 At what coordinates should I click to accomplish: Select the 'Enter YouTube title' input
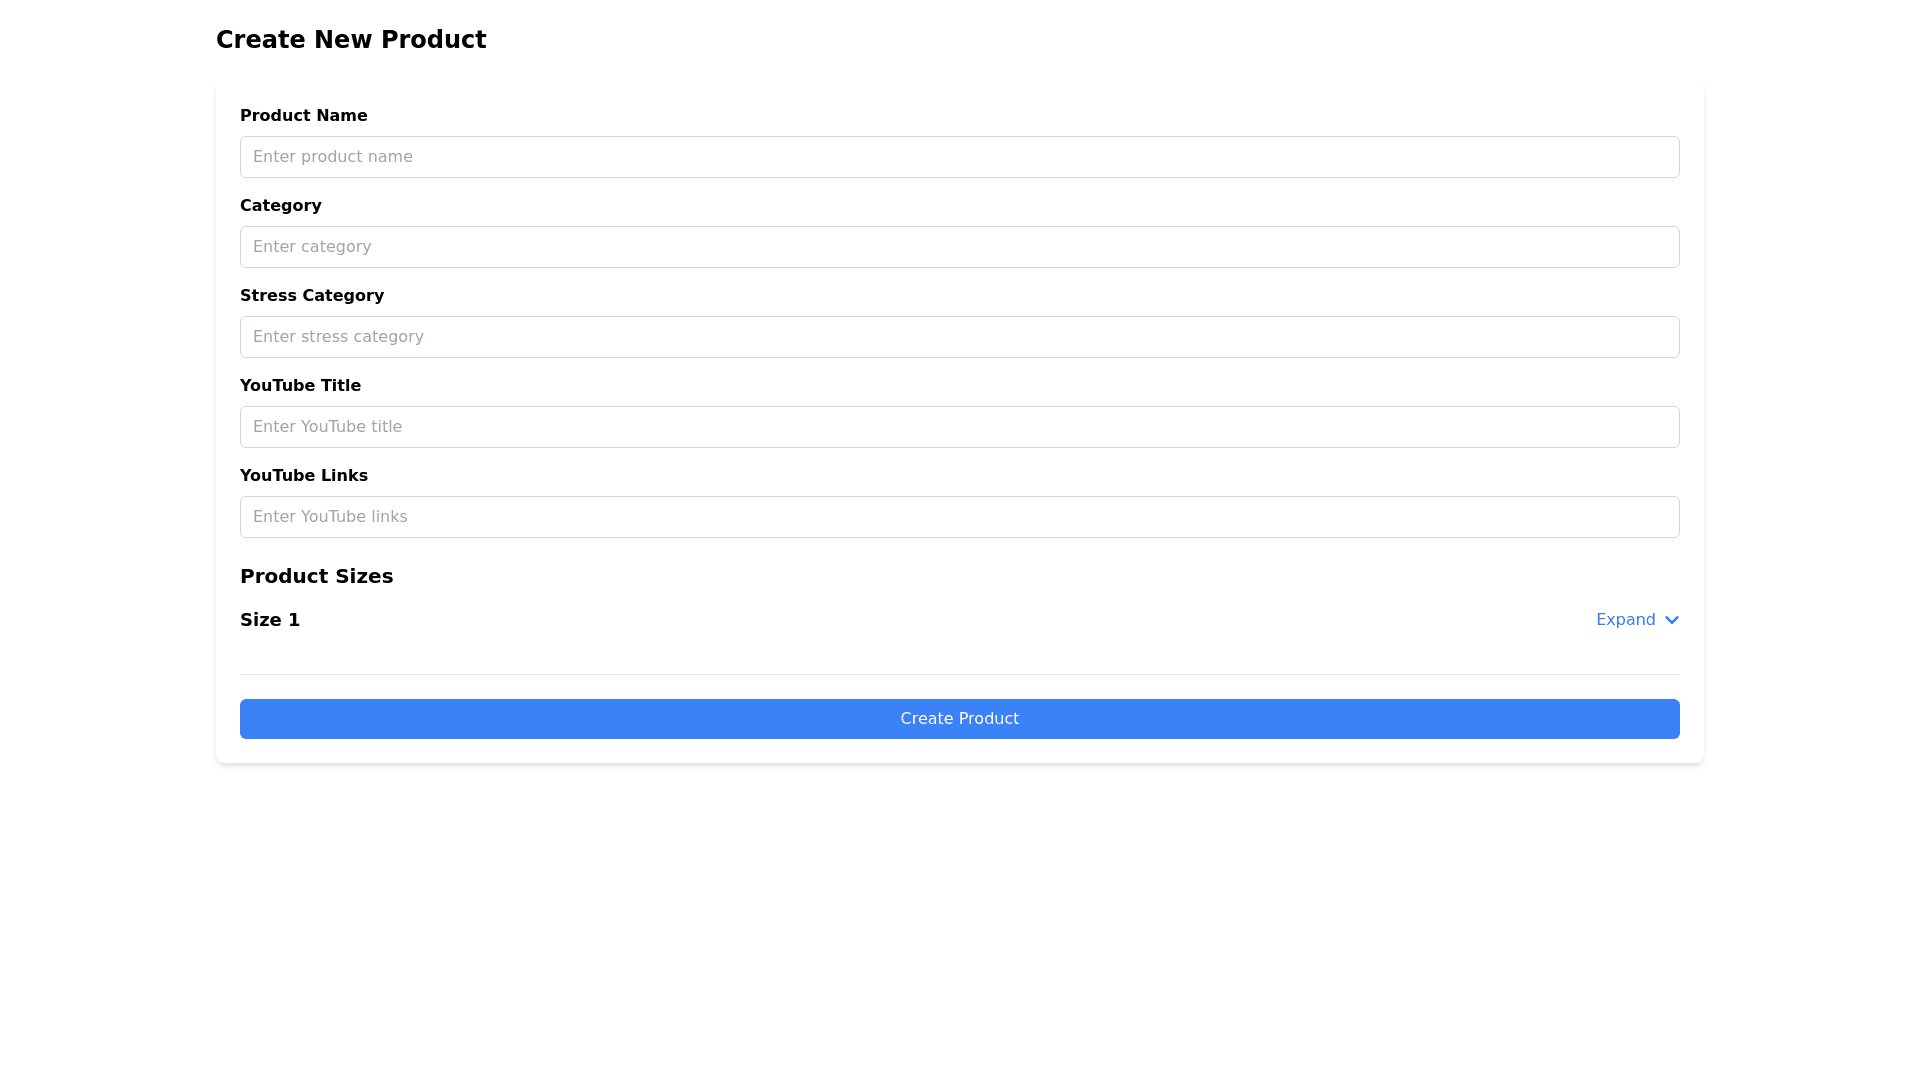coord(959,427)
